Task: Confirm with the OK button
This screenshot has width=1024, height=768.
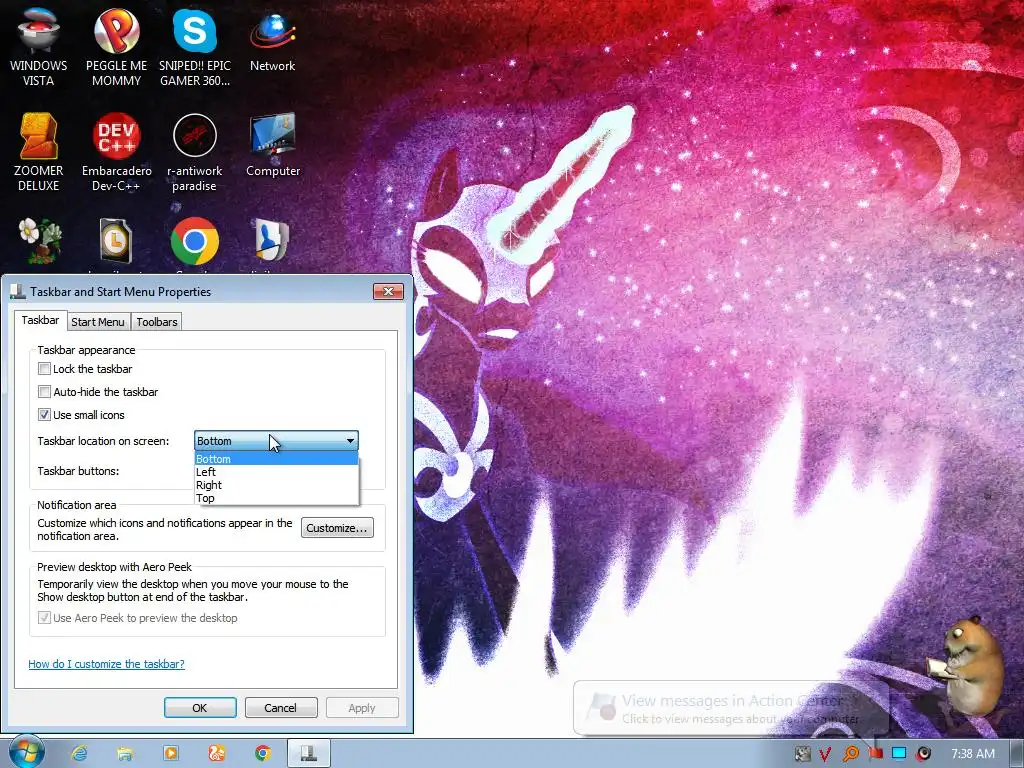Action: click(200, 708)
